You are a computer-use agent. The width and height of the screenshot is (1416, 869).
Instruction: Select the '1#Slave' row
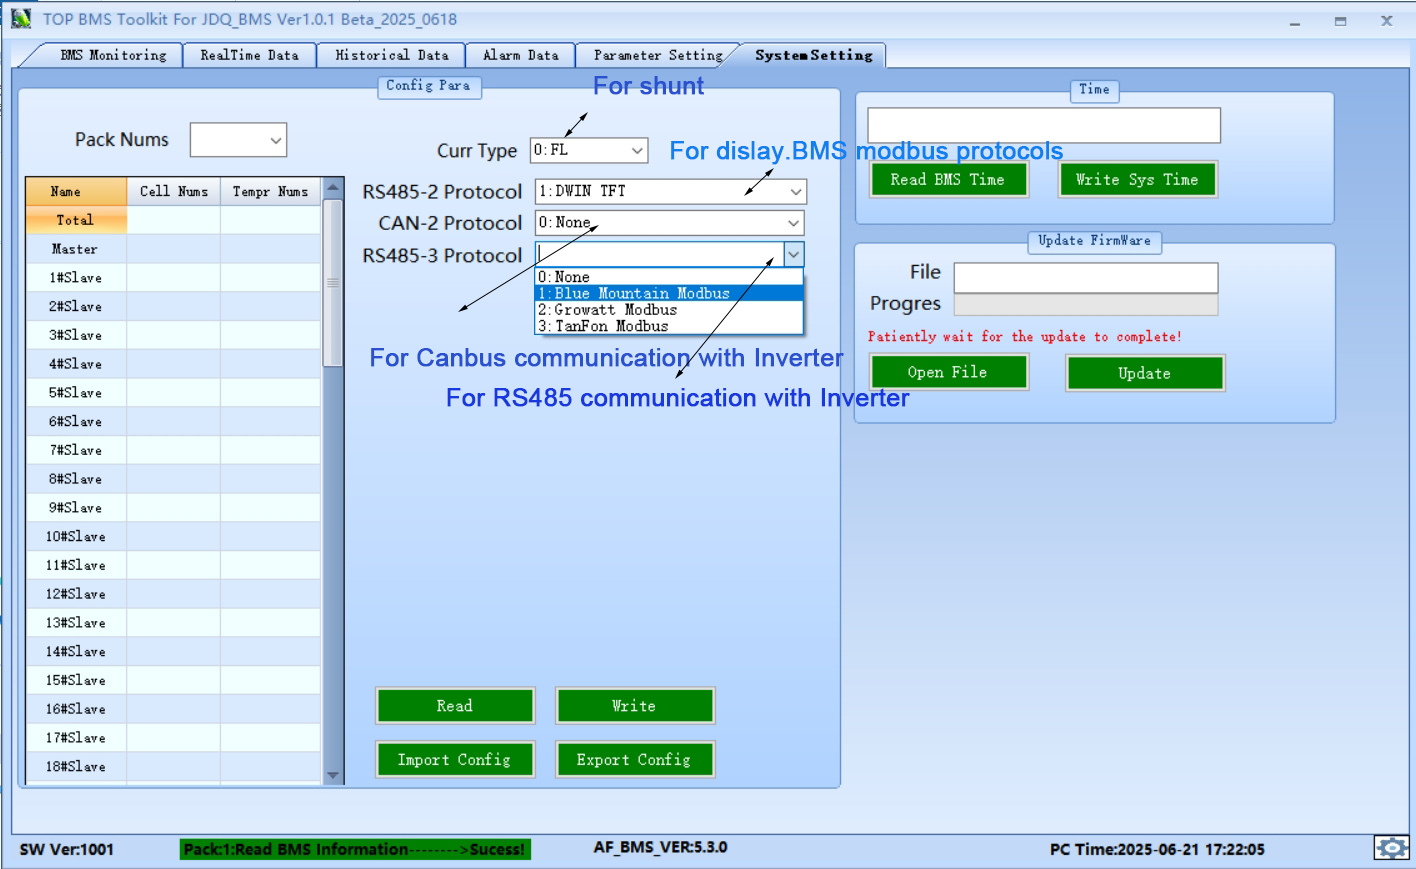click(173, 278)
